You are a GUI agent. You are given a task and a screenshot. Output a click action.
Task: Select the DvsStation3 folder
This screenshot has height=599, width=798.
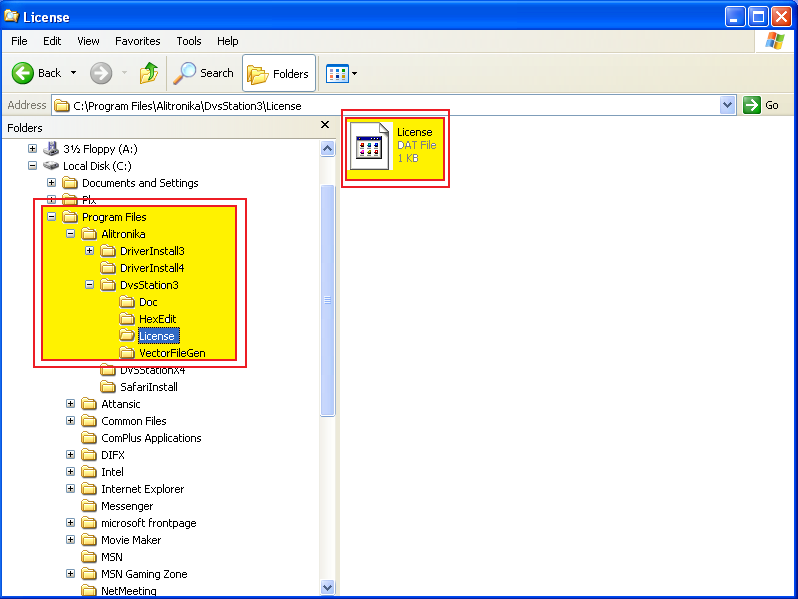click(139, 285)
